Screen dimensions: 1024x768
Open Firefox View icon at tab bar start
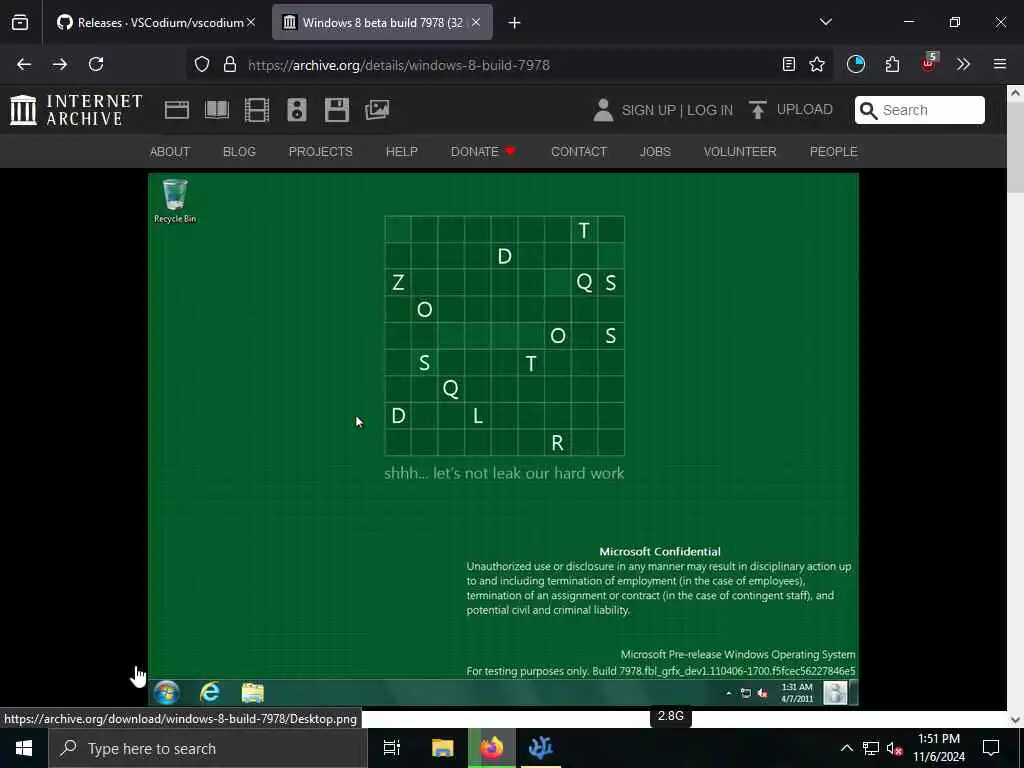20,23
